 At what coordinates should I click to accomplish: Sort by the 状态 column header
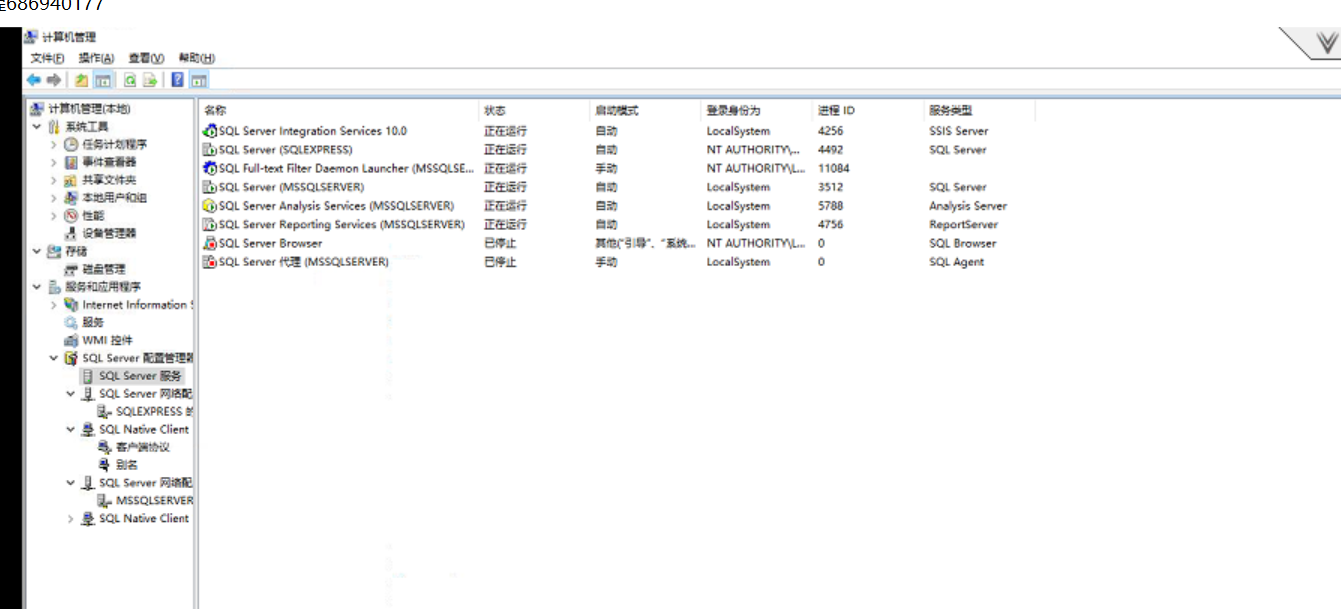tap(534, 110)
